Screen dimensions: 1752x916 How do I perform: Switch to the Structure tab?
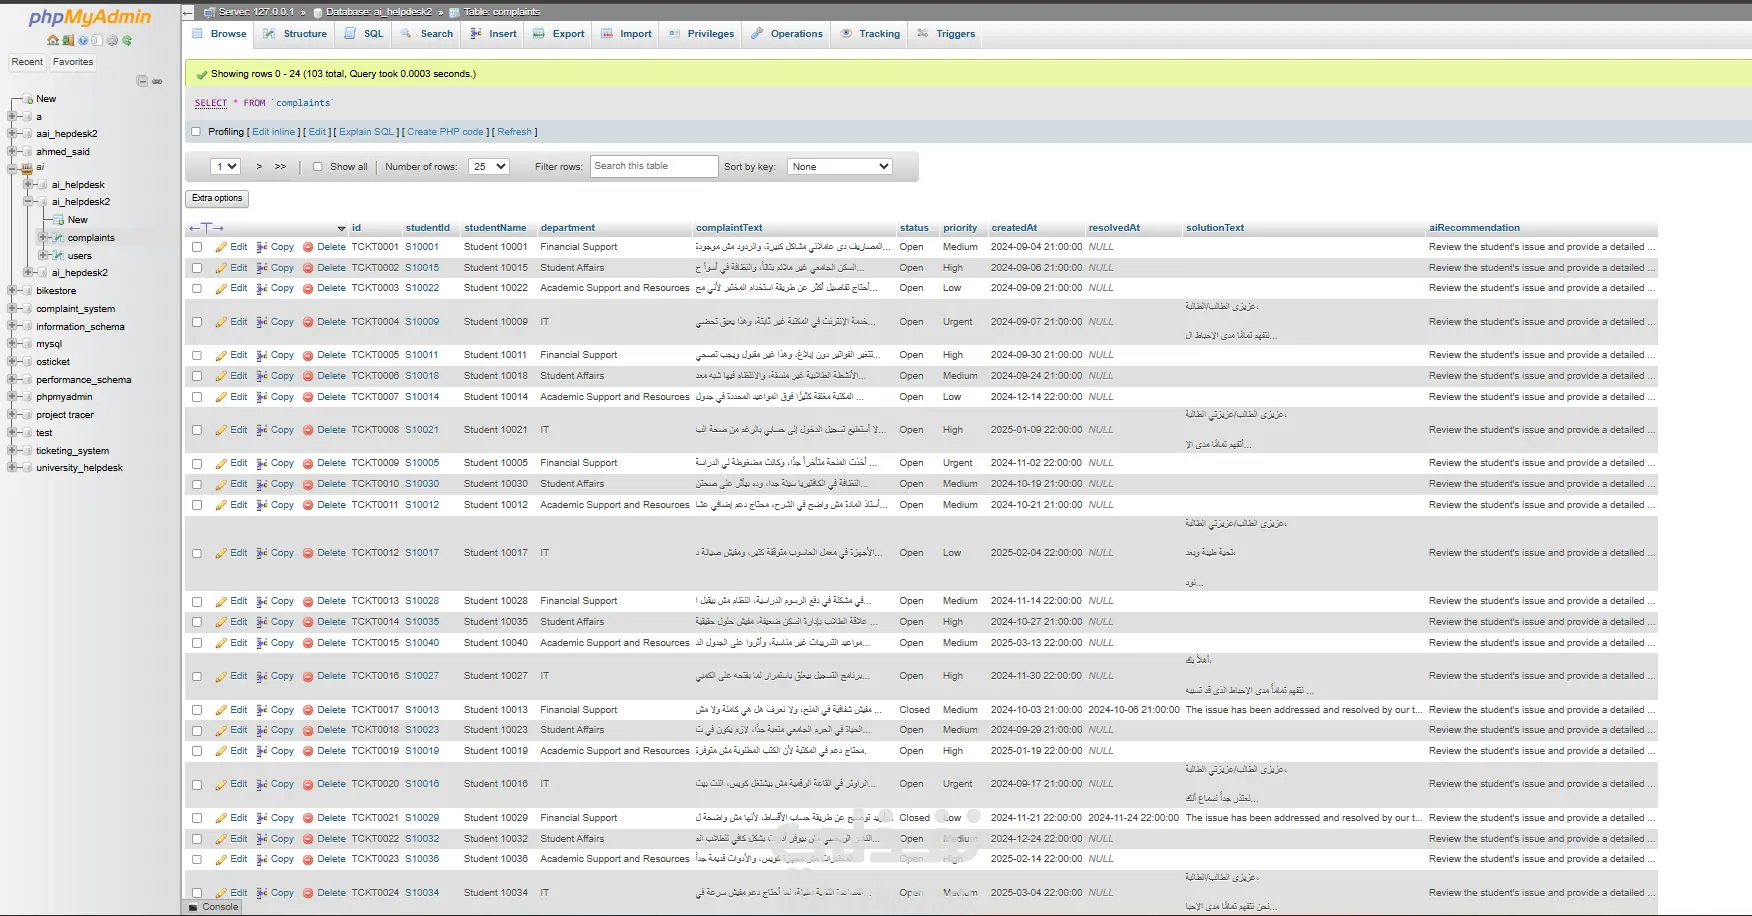point(294,33)
